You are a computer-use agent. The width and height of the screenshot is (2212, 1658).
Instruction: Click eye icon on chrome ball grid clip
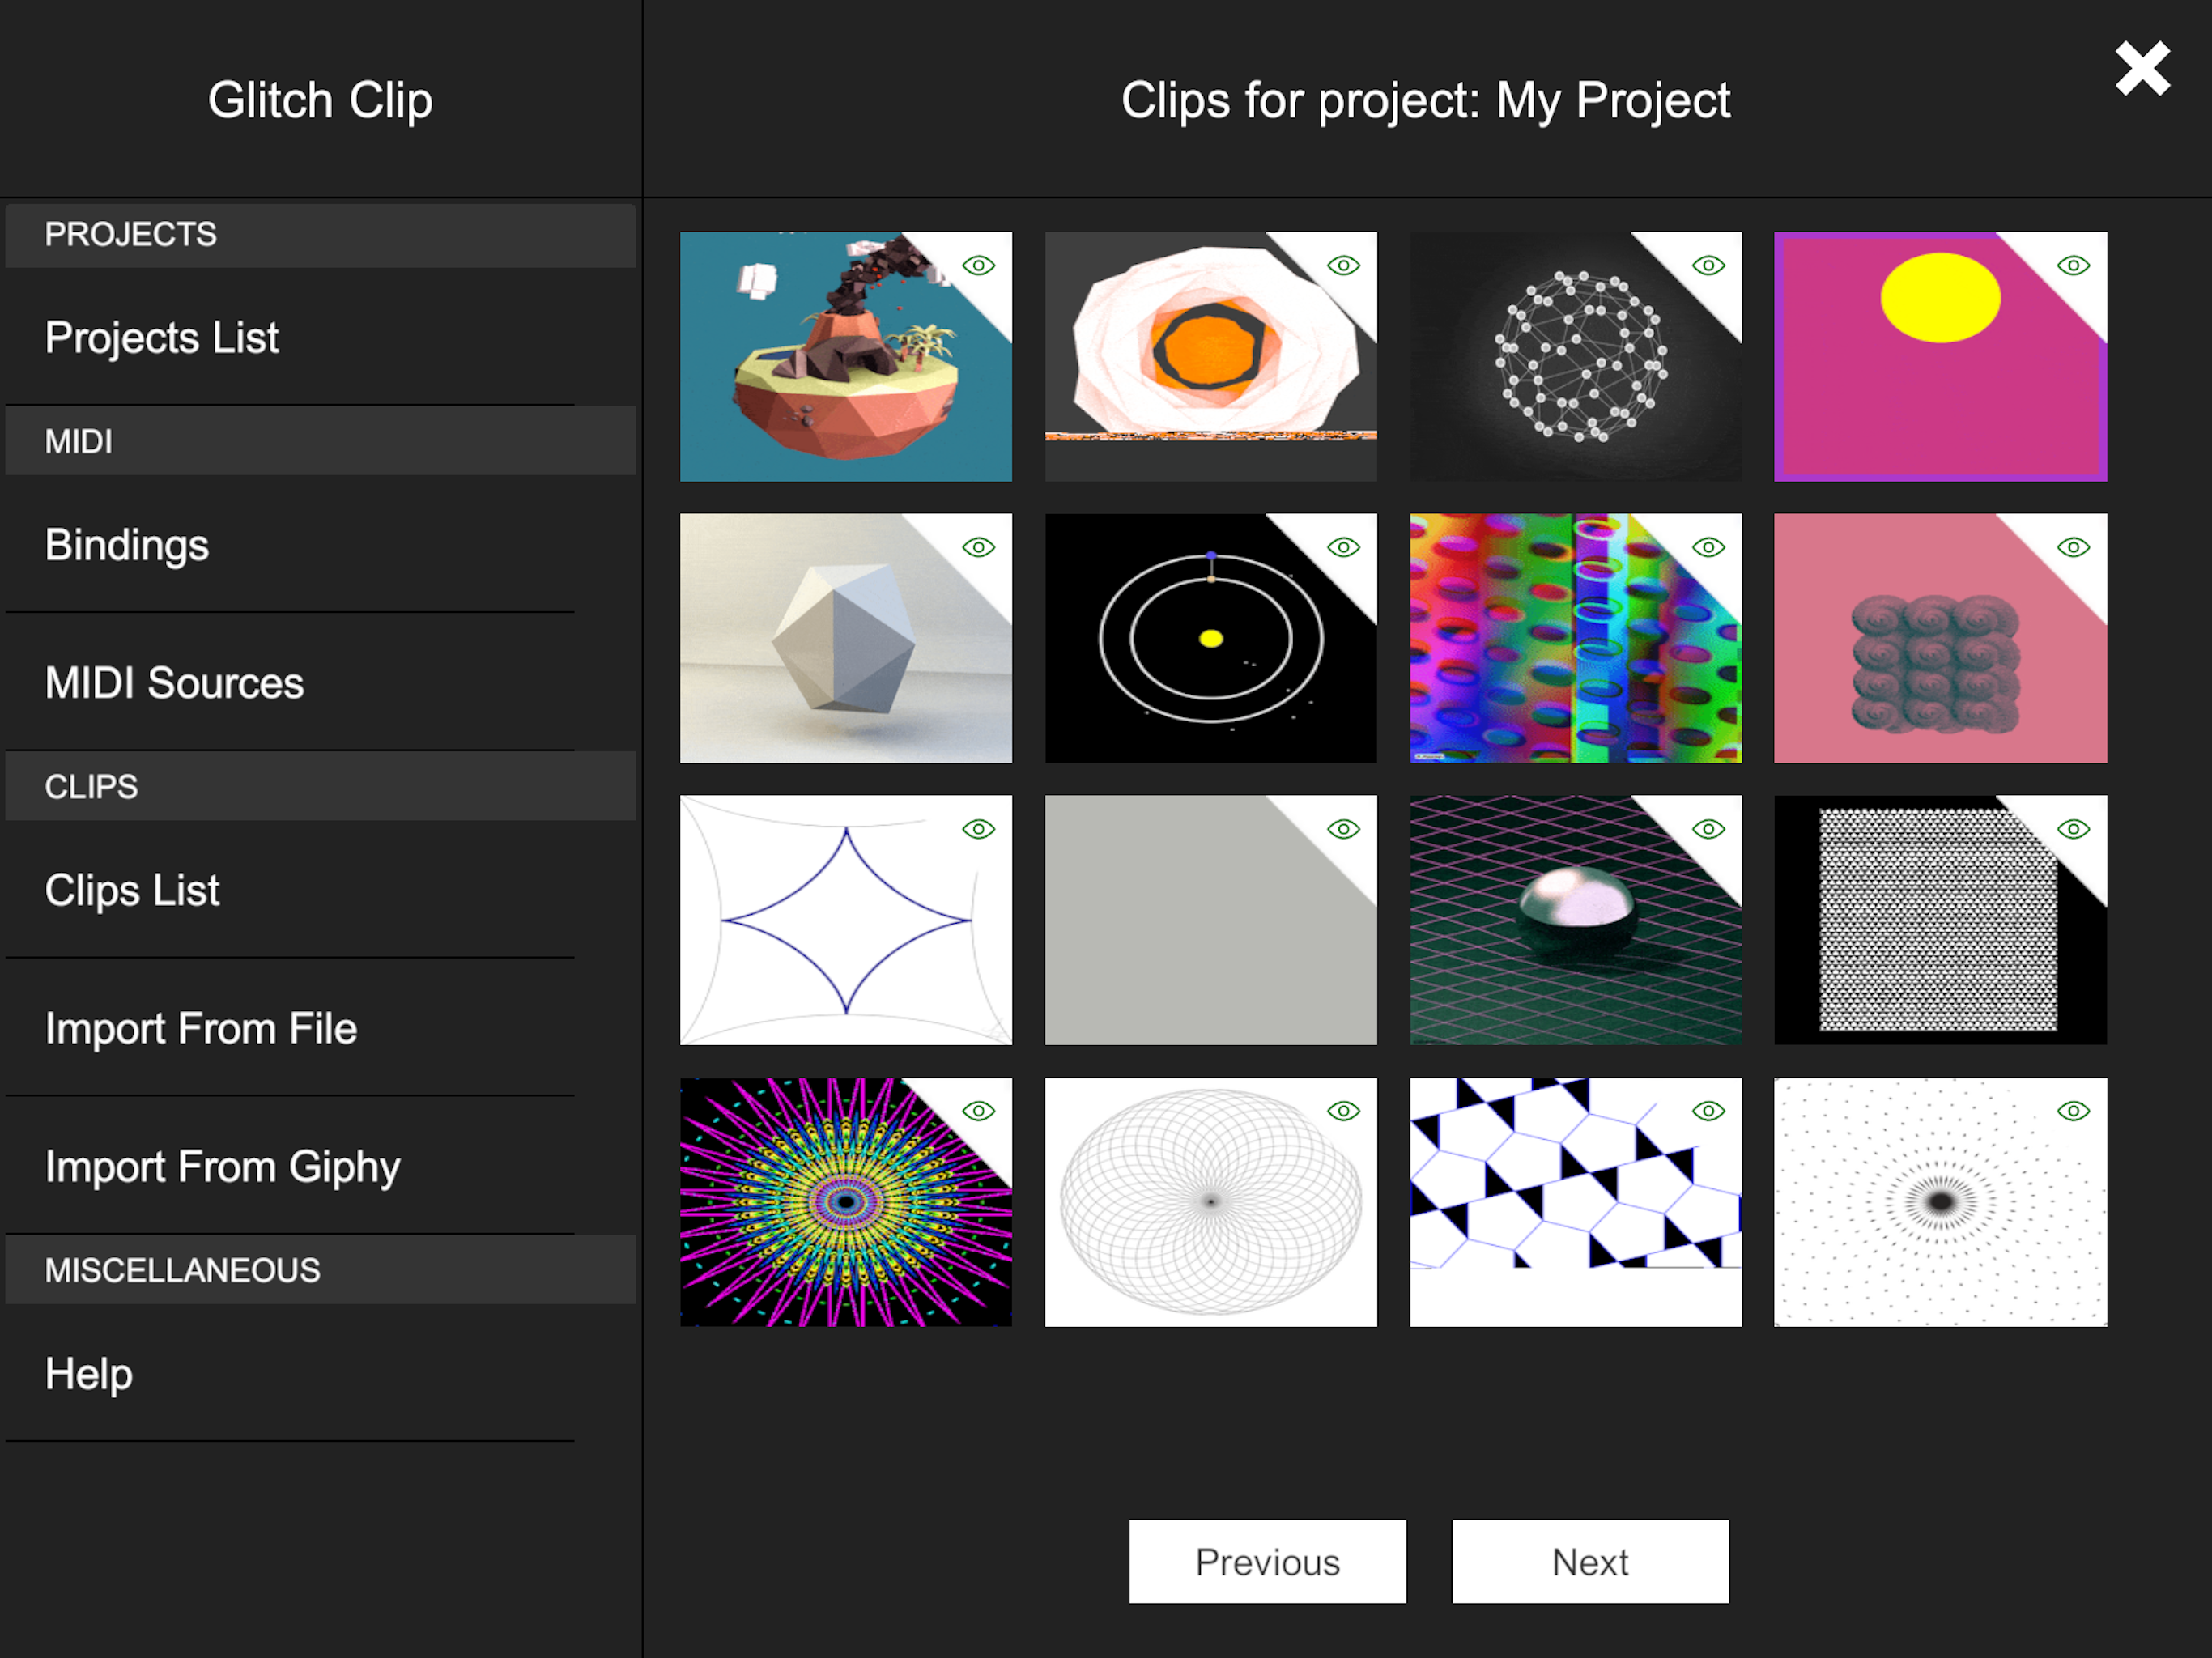click(1708, 829)
